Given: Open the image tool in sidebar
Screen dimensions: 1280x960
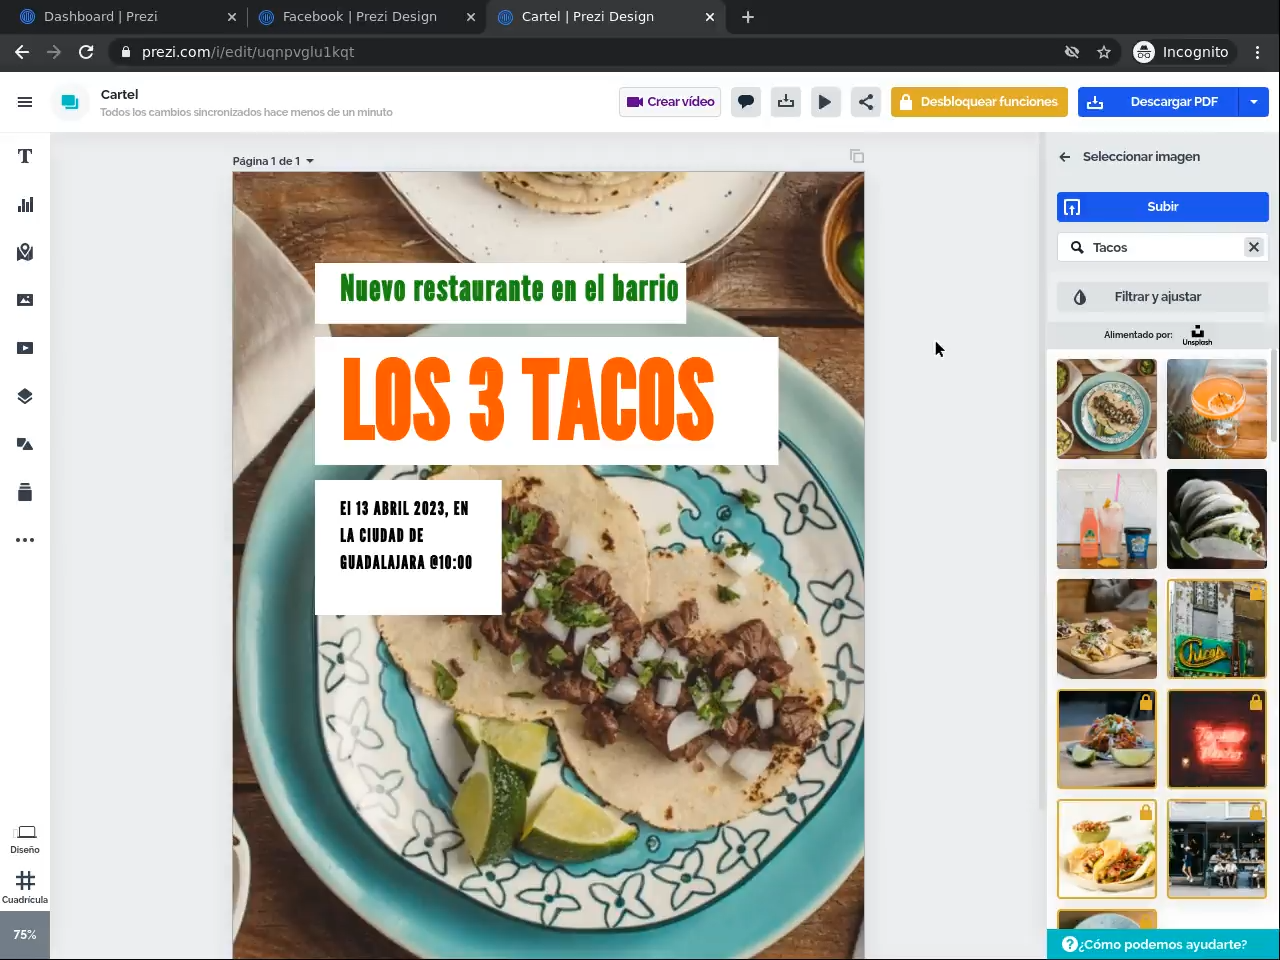Looking at the screenshot, I should tap(25, 300).
